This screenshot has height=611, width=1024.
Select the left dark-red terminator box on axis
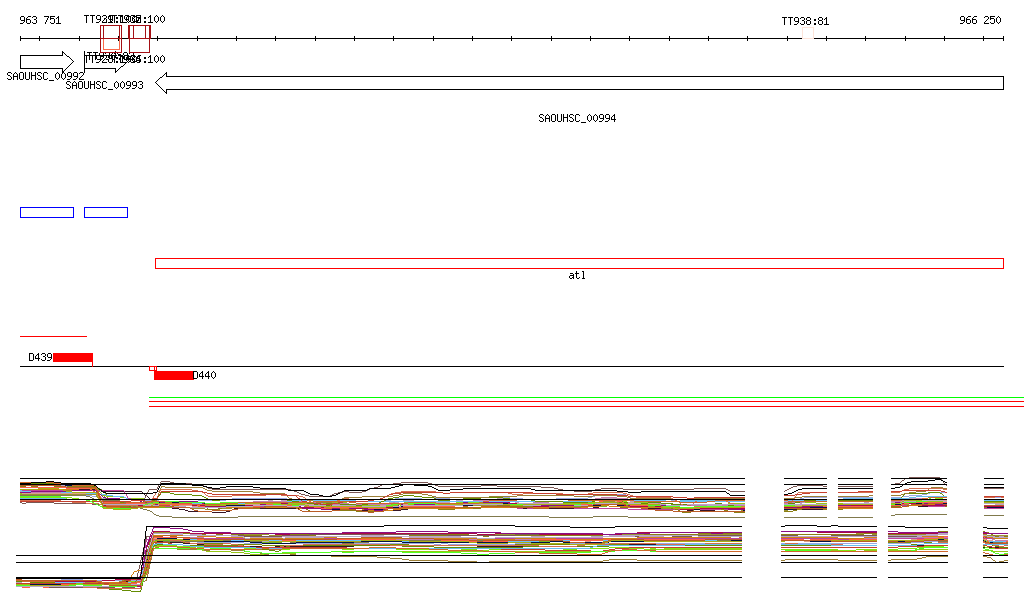(x=111, y=39)
